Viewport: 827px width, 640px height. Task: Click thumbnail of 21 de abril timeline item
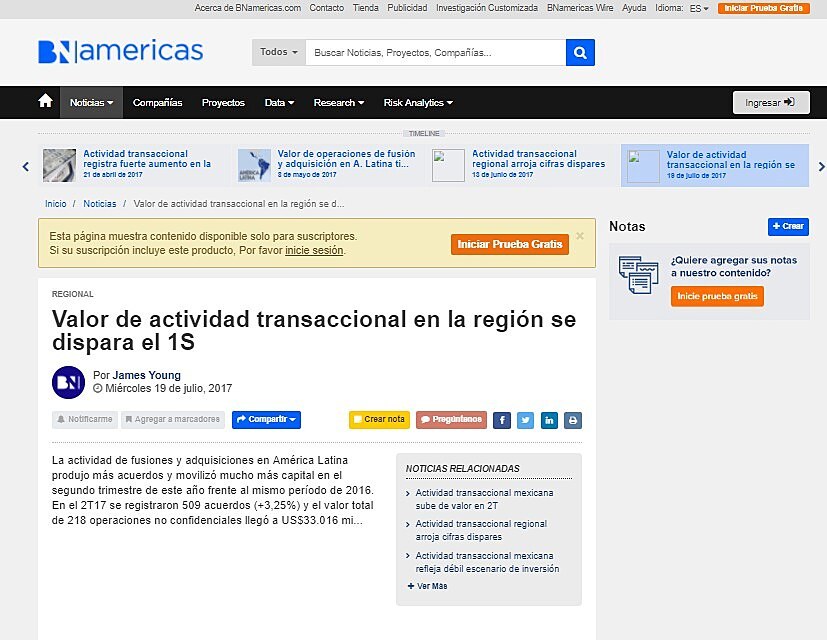59,166
